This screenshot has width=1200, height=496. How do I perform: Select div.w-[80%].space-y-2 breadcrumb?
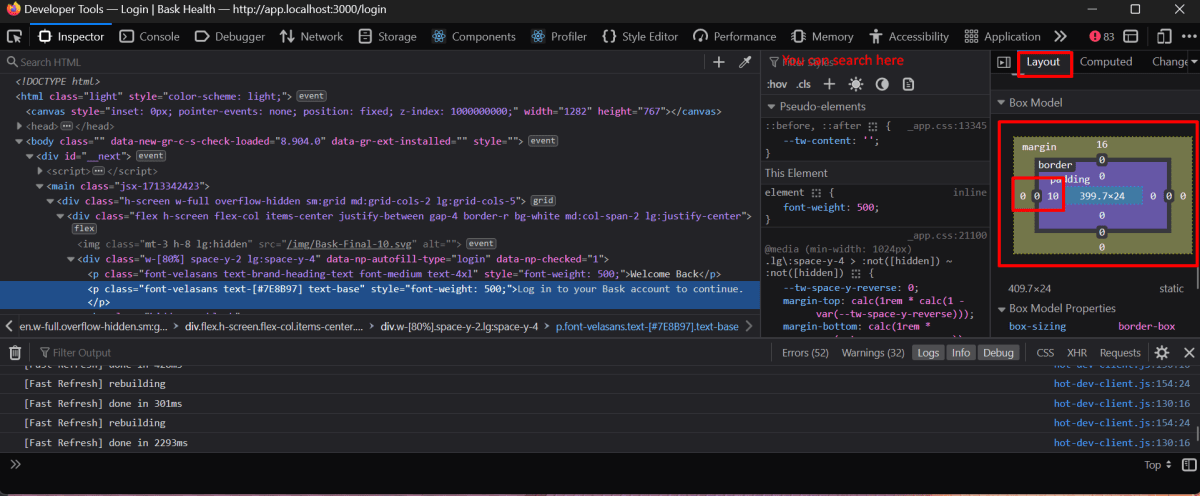[x=459, y=326]
